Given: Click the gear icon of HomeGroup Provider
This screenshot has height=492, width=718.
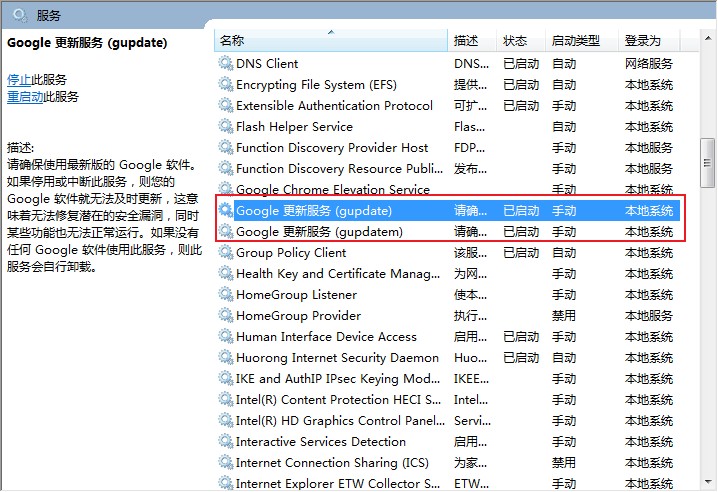Looking at the screenshot, I should click(x=226, y=316).
